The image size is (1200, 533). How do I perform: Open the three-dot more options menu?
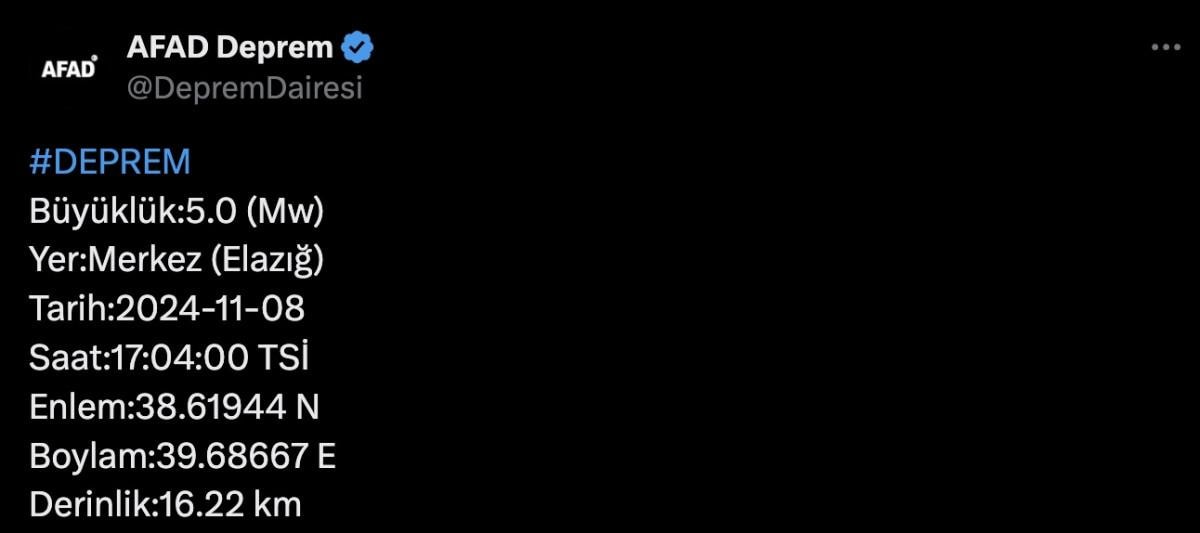pos(1165,47)
